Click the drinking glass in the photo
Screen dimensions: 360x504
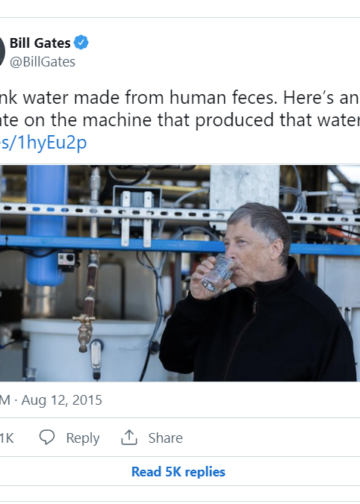click(218, 273)
